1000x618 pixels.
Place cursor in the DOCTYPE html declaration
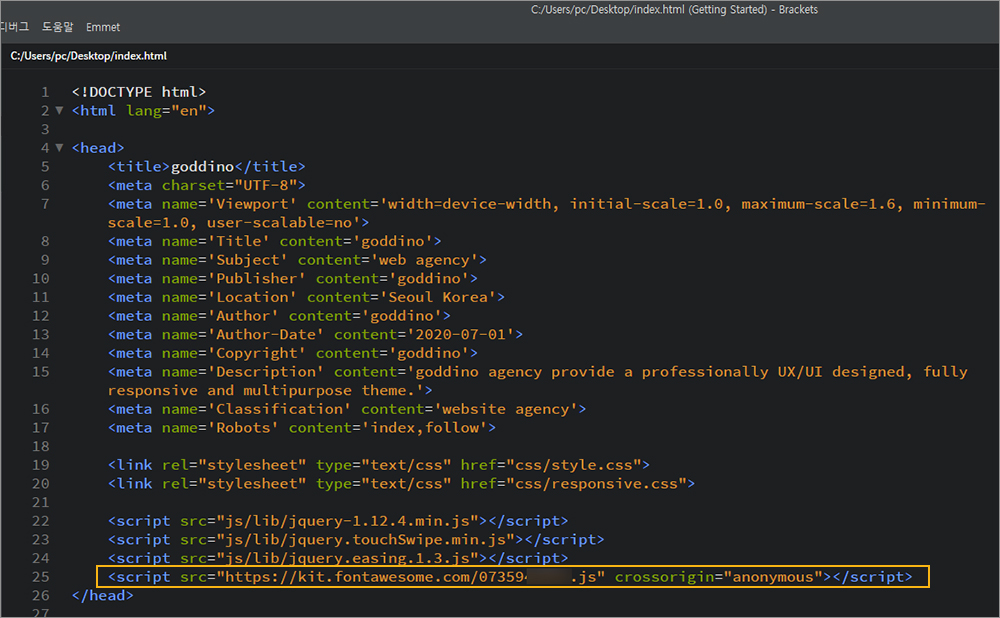(x=138, y=92)
